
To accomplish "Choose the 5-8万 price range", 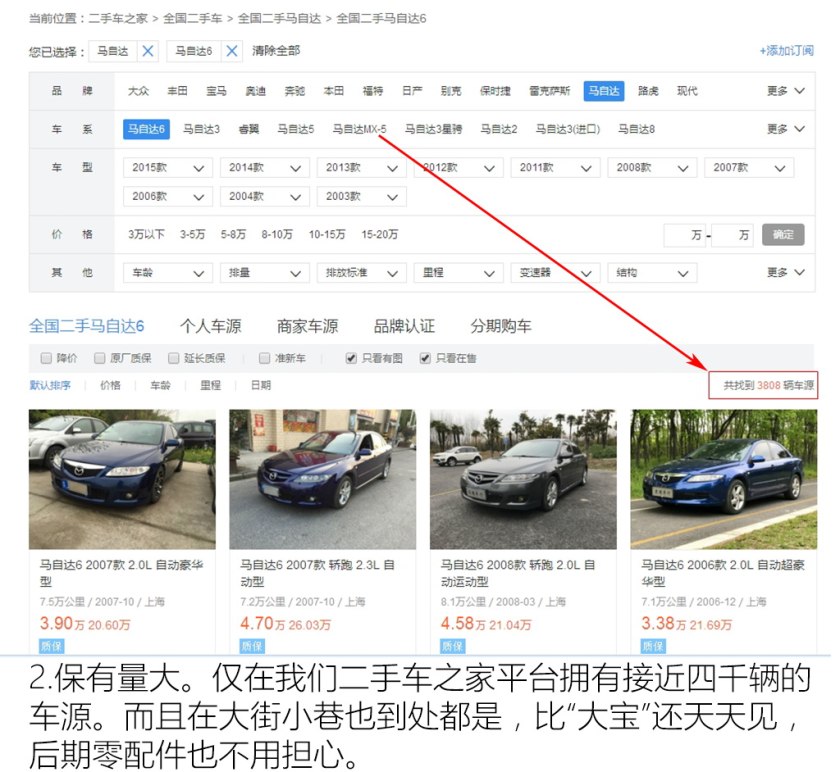I will (x=234, y=235).
